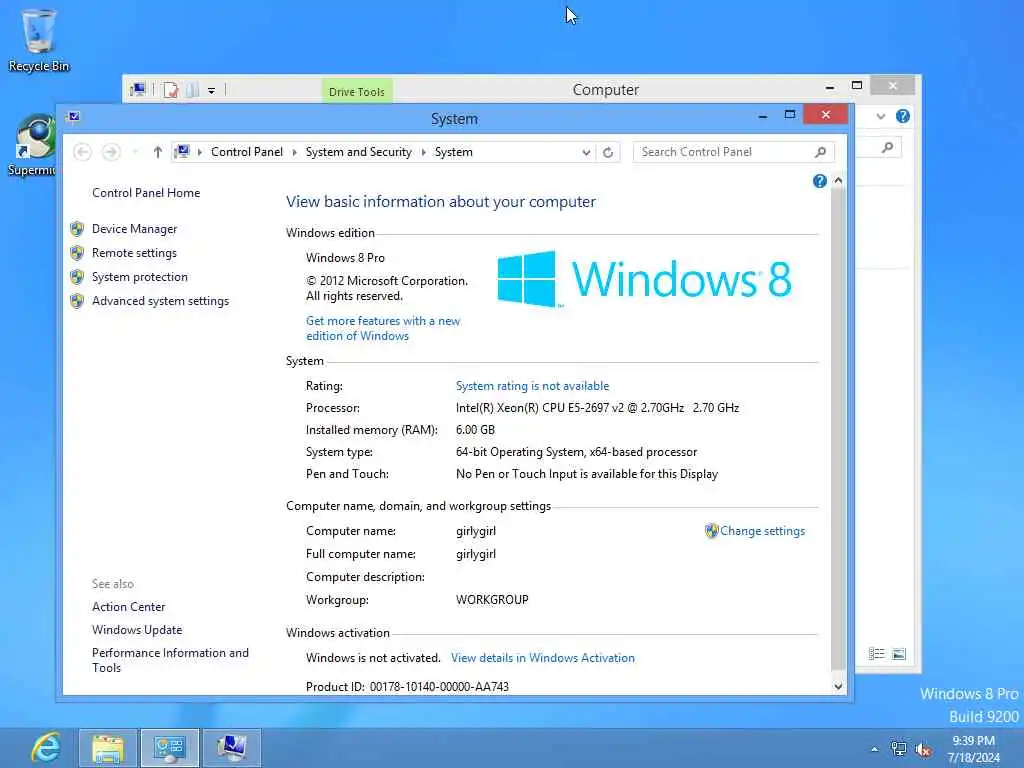The width and height of the screenshot is (1024, 768).
Task: Click the Control Panel taskbar button
Action: pyautogui.click(x=170, y=748)
